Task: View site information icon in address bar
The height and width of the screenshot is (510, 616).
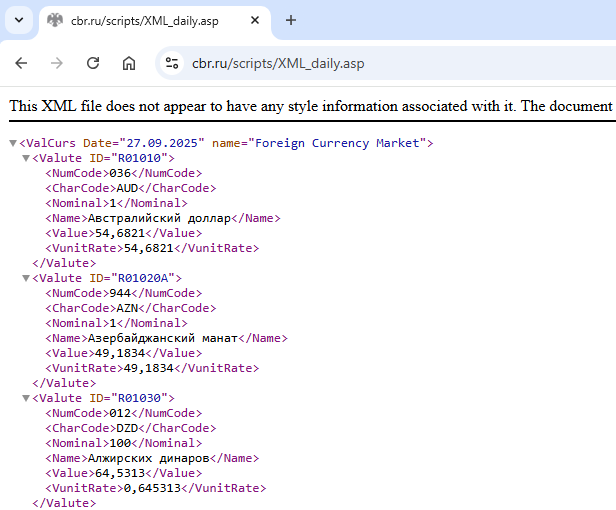Action: click(x=172, y=63)
